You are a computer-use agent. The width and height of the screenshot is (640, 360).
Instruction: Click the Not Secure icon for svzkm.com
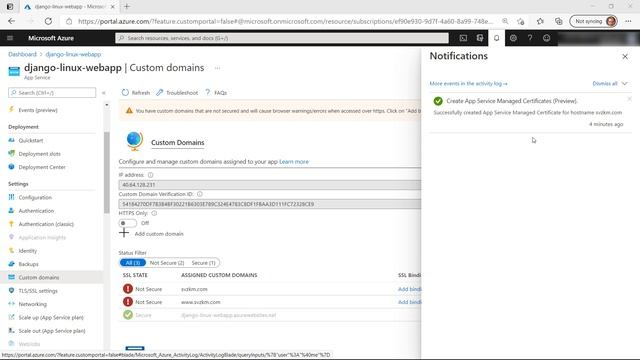point(128,289)
